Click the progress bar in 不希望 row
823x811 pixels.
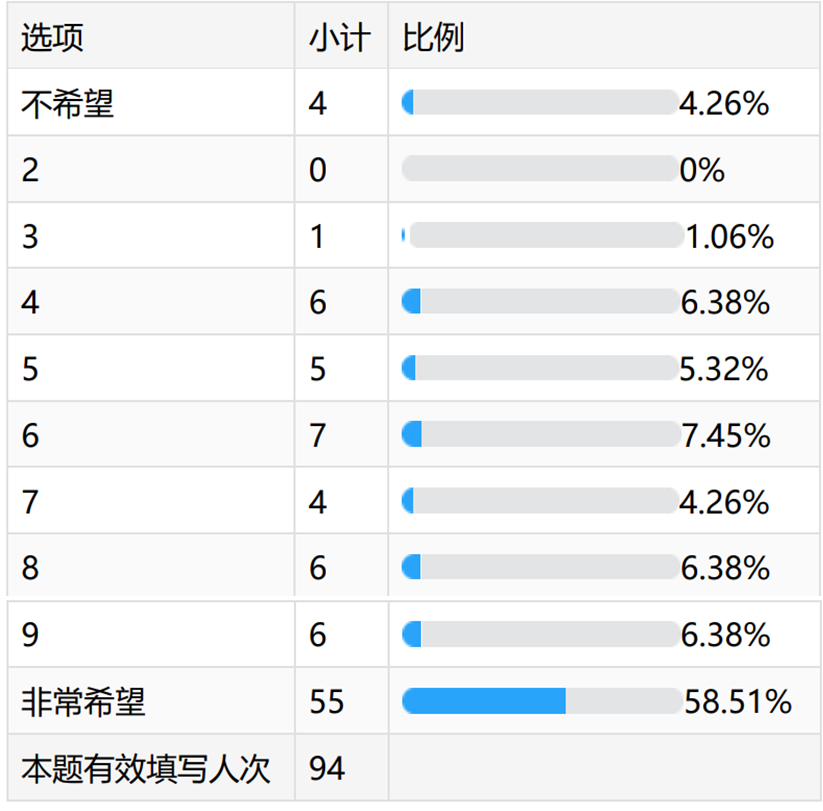click(540, 102)
